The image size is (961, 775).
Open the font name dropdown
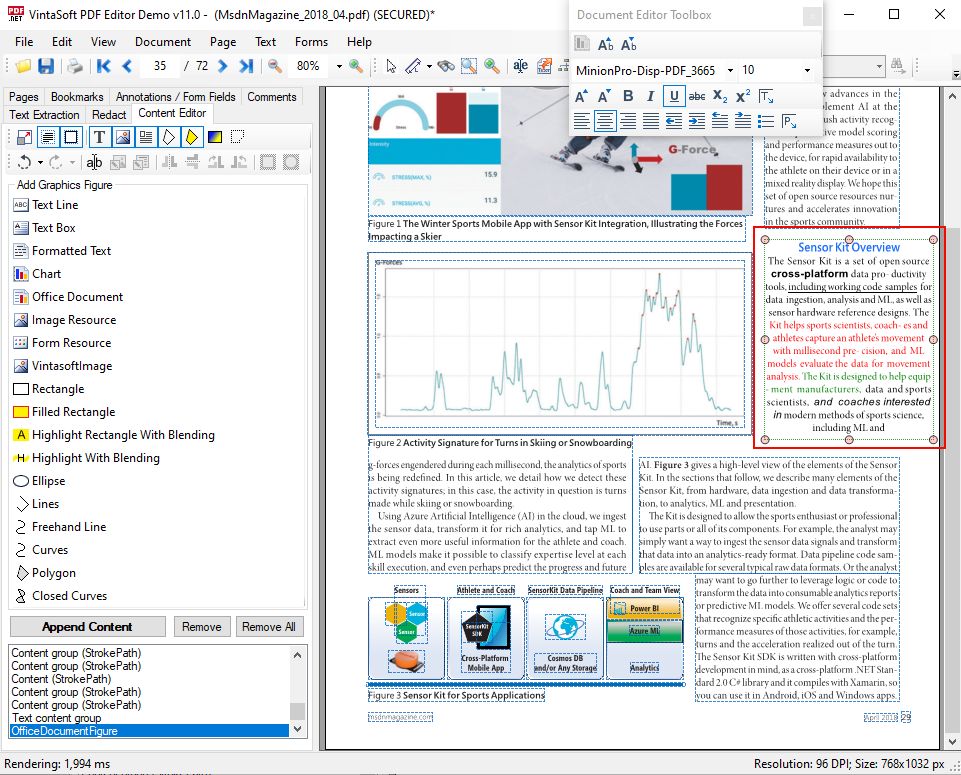(730, 70)
